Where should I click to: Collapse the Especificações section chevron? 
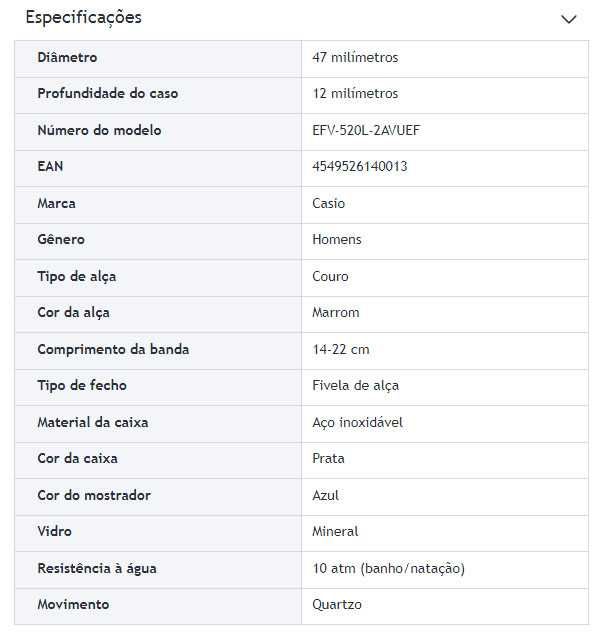point(569,19)
